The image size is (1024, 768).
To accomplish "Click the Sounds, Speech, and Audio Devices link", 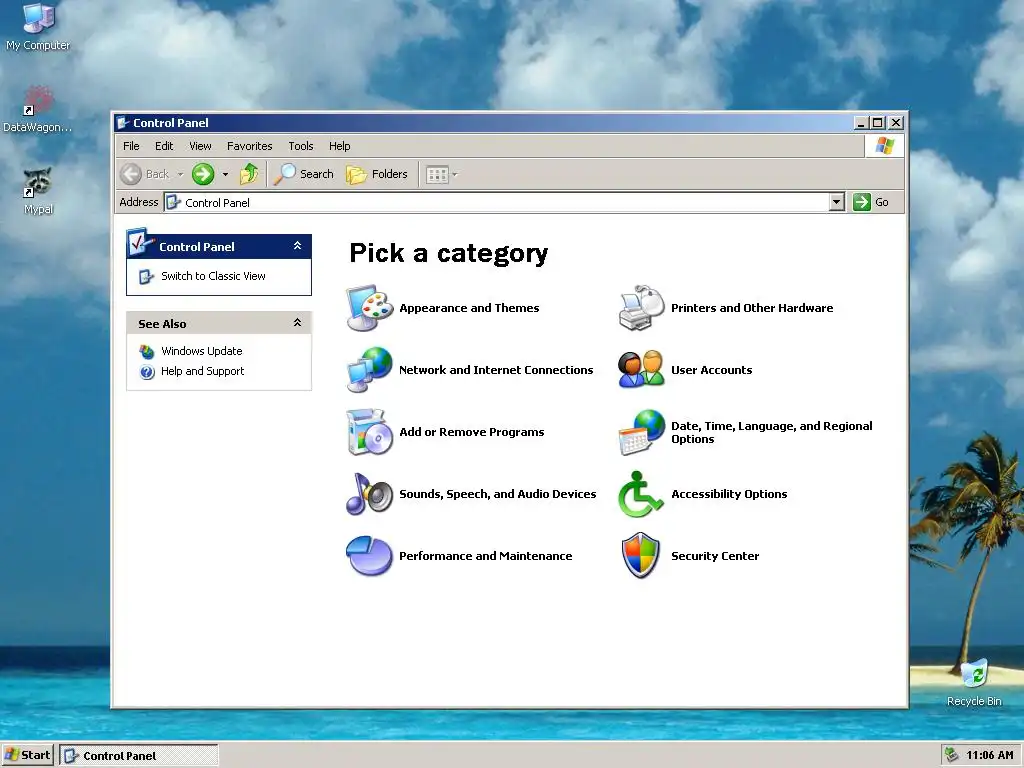I will [x=498, y=494].
